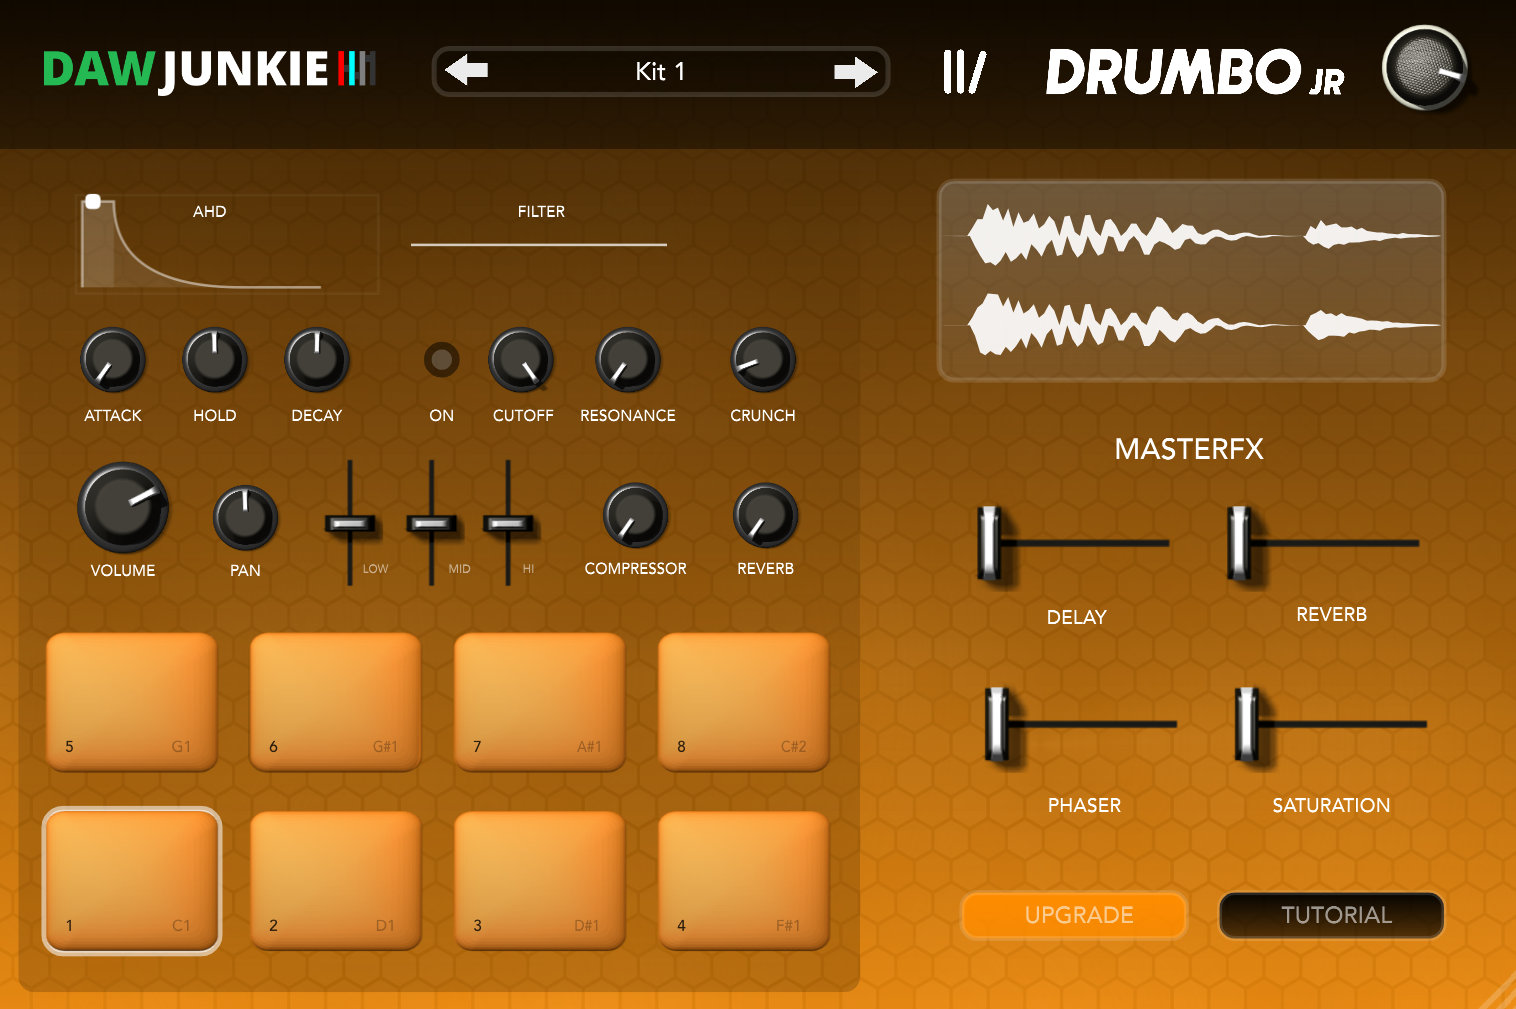Click the MASTERFX heading text
This screenshot has height=1009, width=1516.
pos(1189,449)
